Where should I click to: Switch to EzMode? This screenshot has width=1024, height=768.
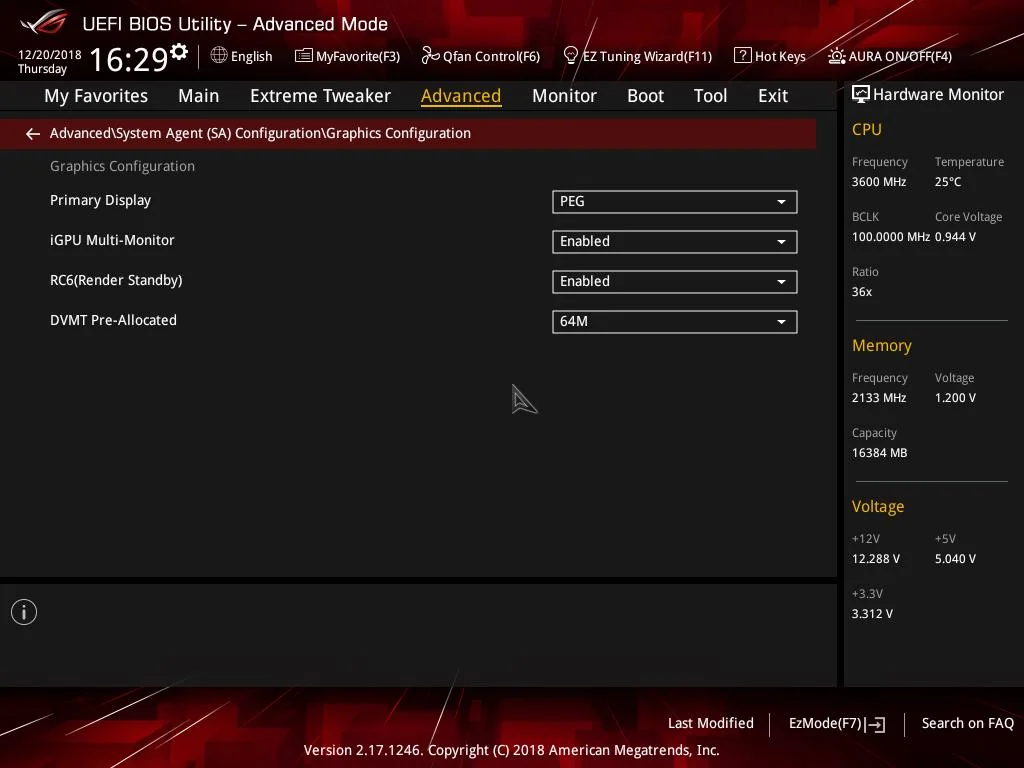pos(836,723)
